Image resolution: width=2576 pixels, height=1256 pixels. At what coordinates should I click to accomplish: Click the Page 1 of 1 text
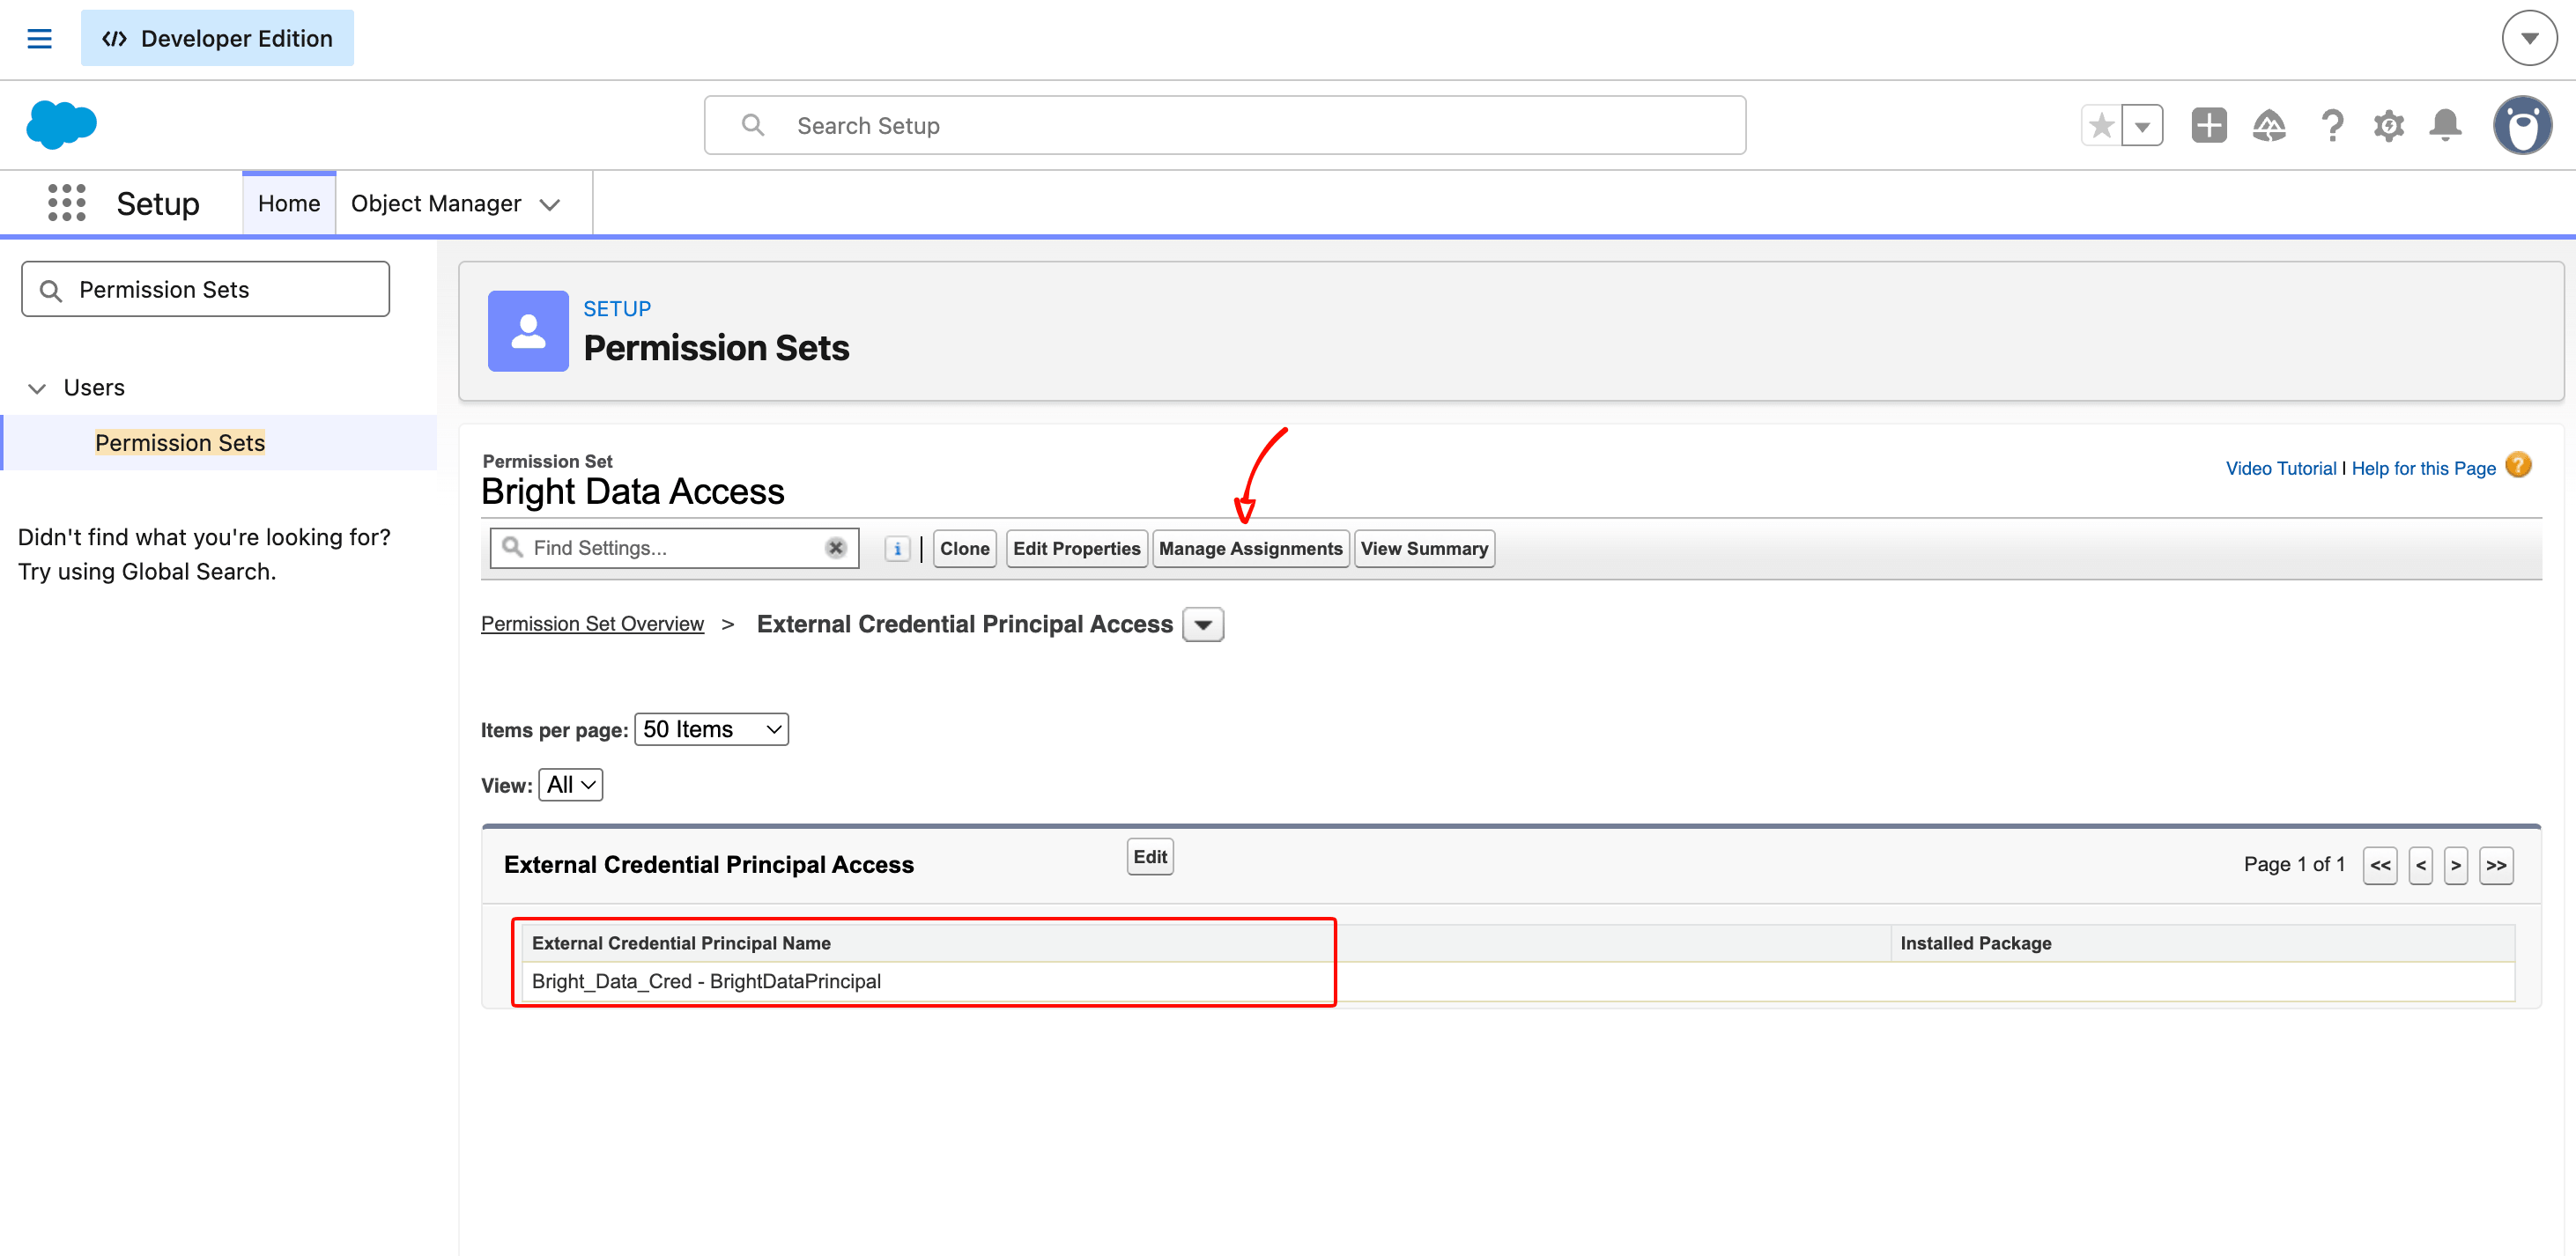2294,865
